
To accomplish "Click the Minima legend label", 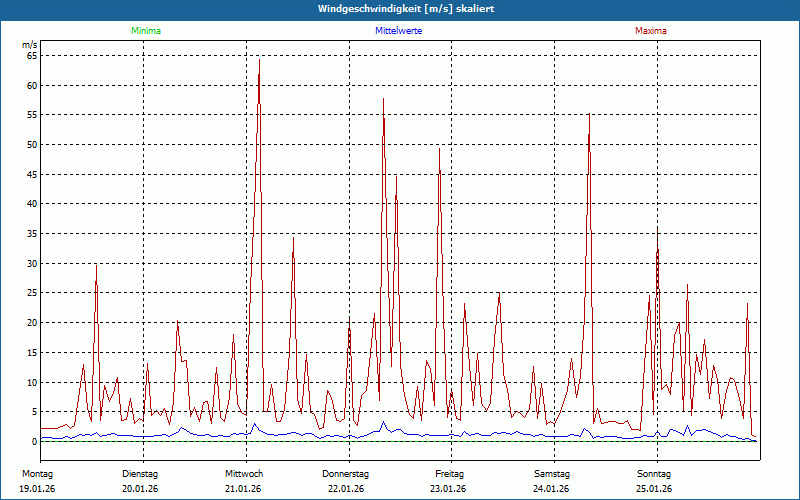I will click(144, 31).
